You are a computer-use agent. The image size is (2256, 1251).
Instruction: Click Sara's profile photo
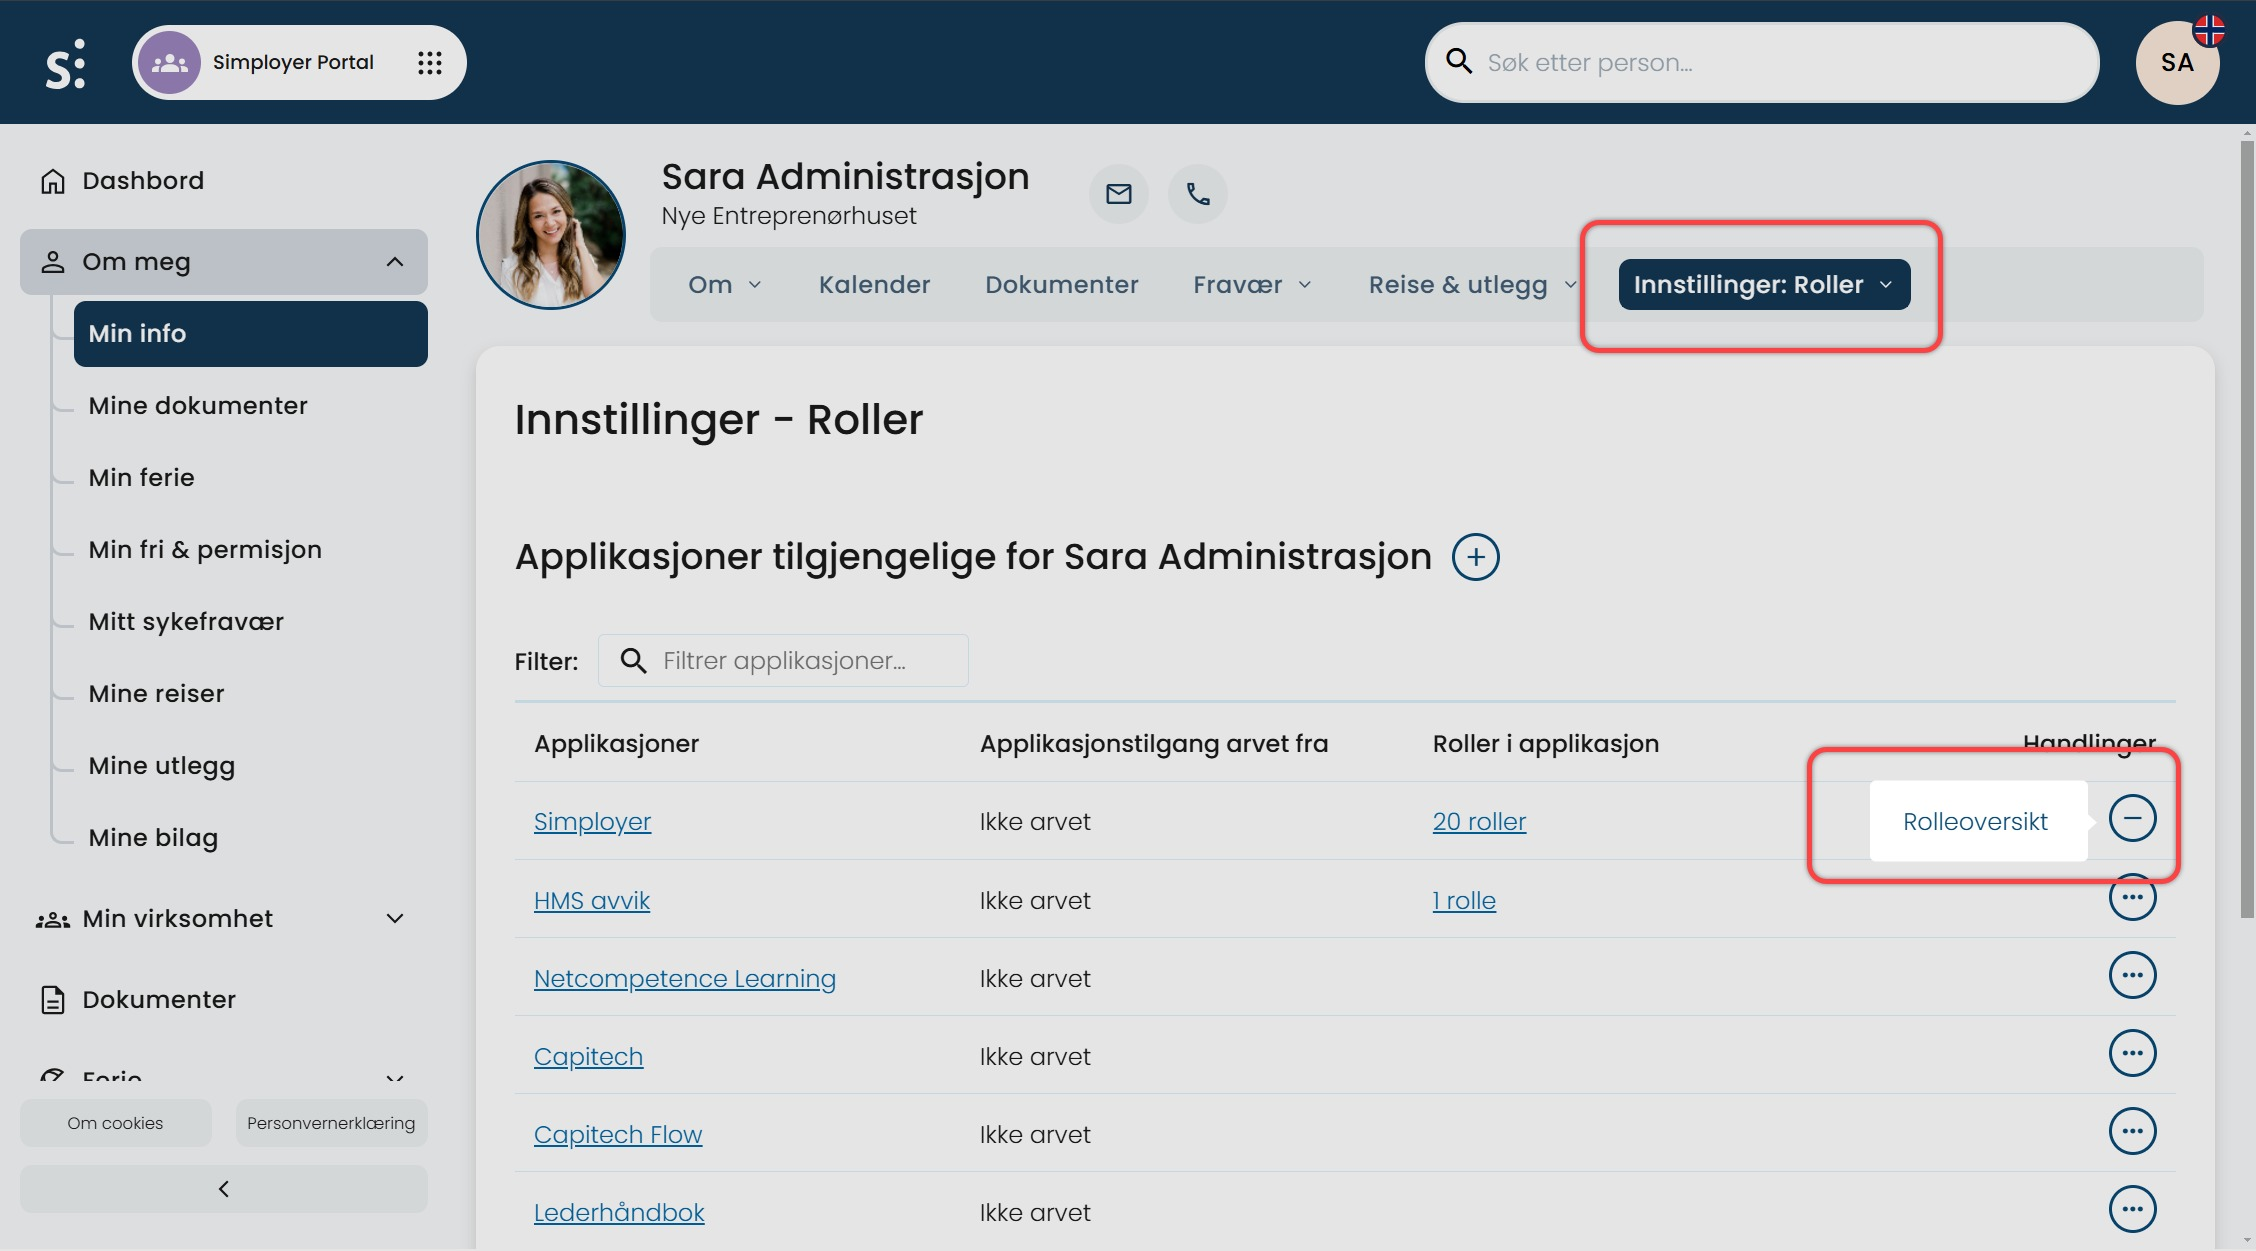pyautogui.click(x=551, y=235)
